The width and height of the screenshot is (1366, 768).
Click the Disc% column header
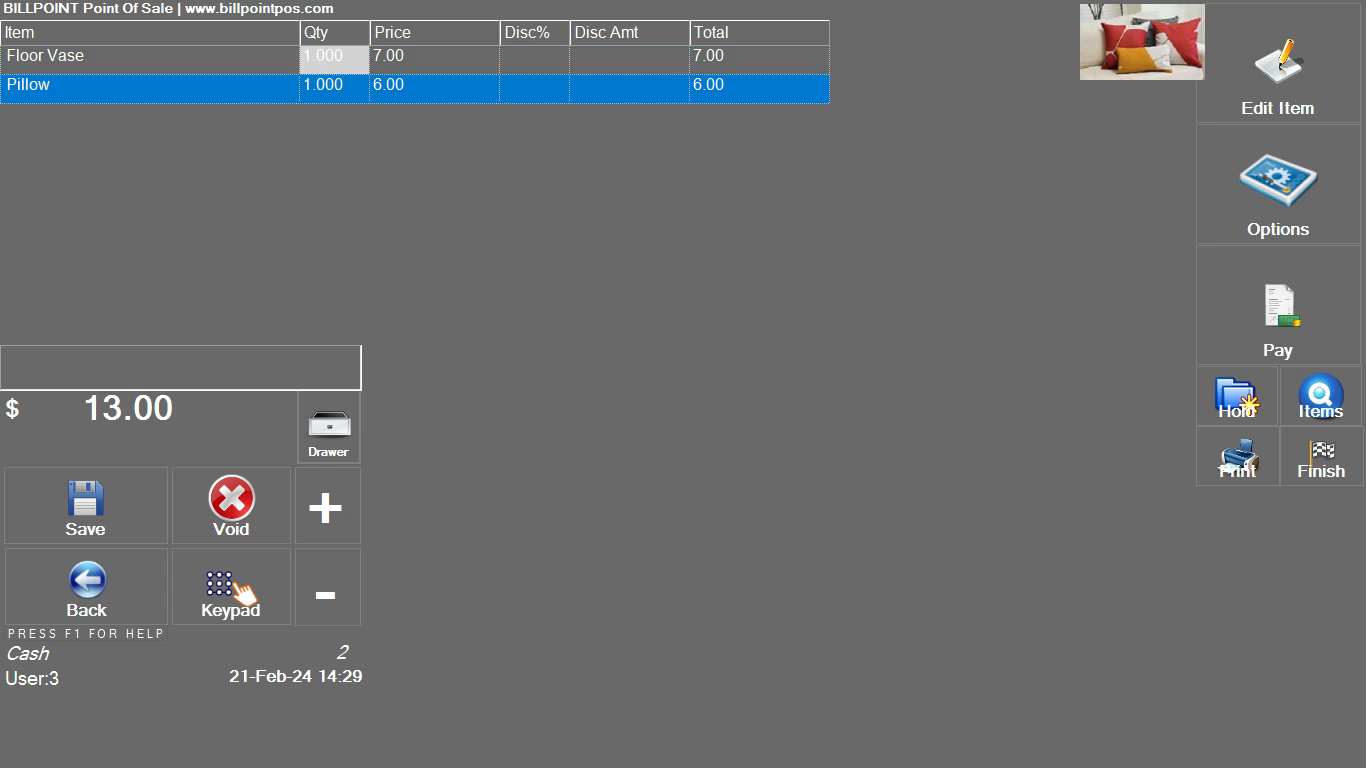[534, 33]
